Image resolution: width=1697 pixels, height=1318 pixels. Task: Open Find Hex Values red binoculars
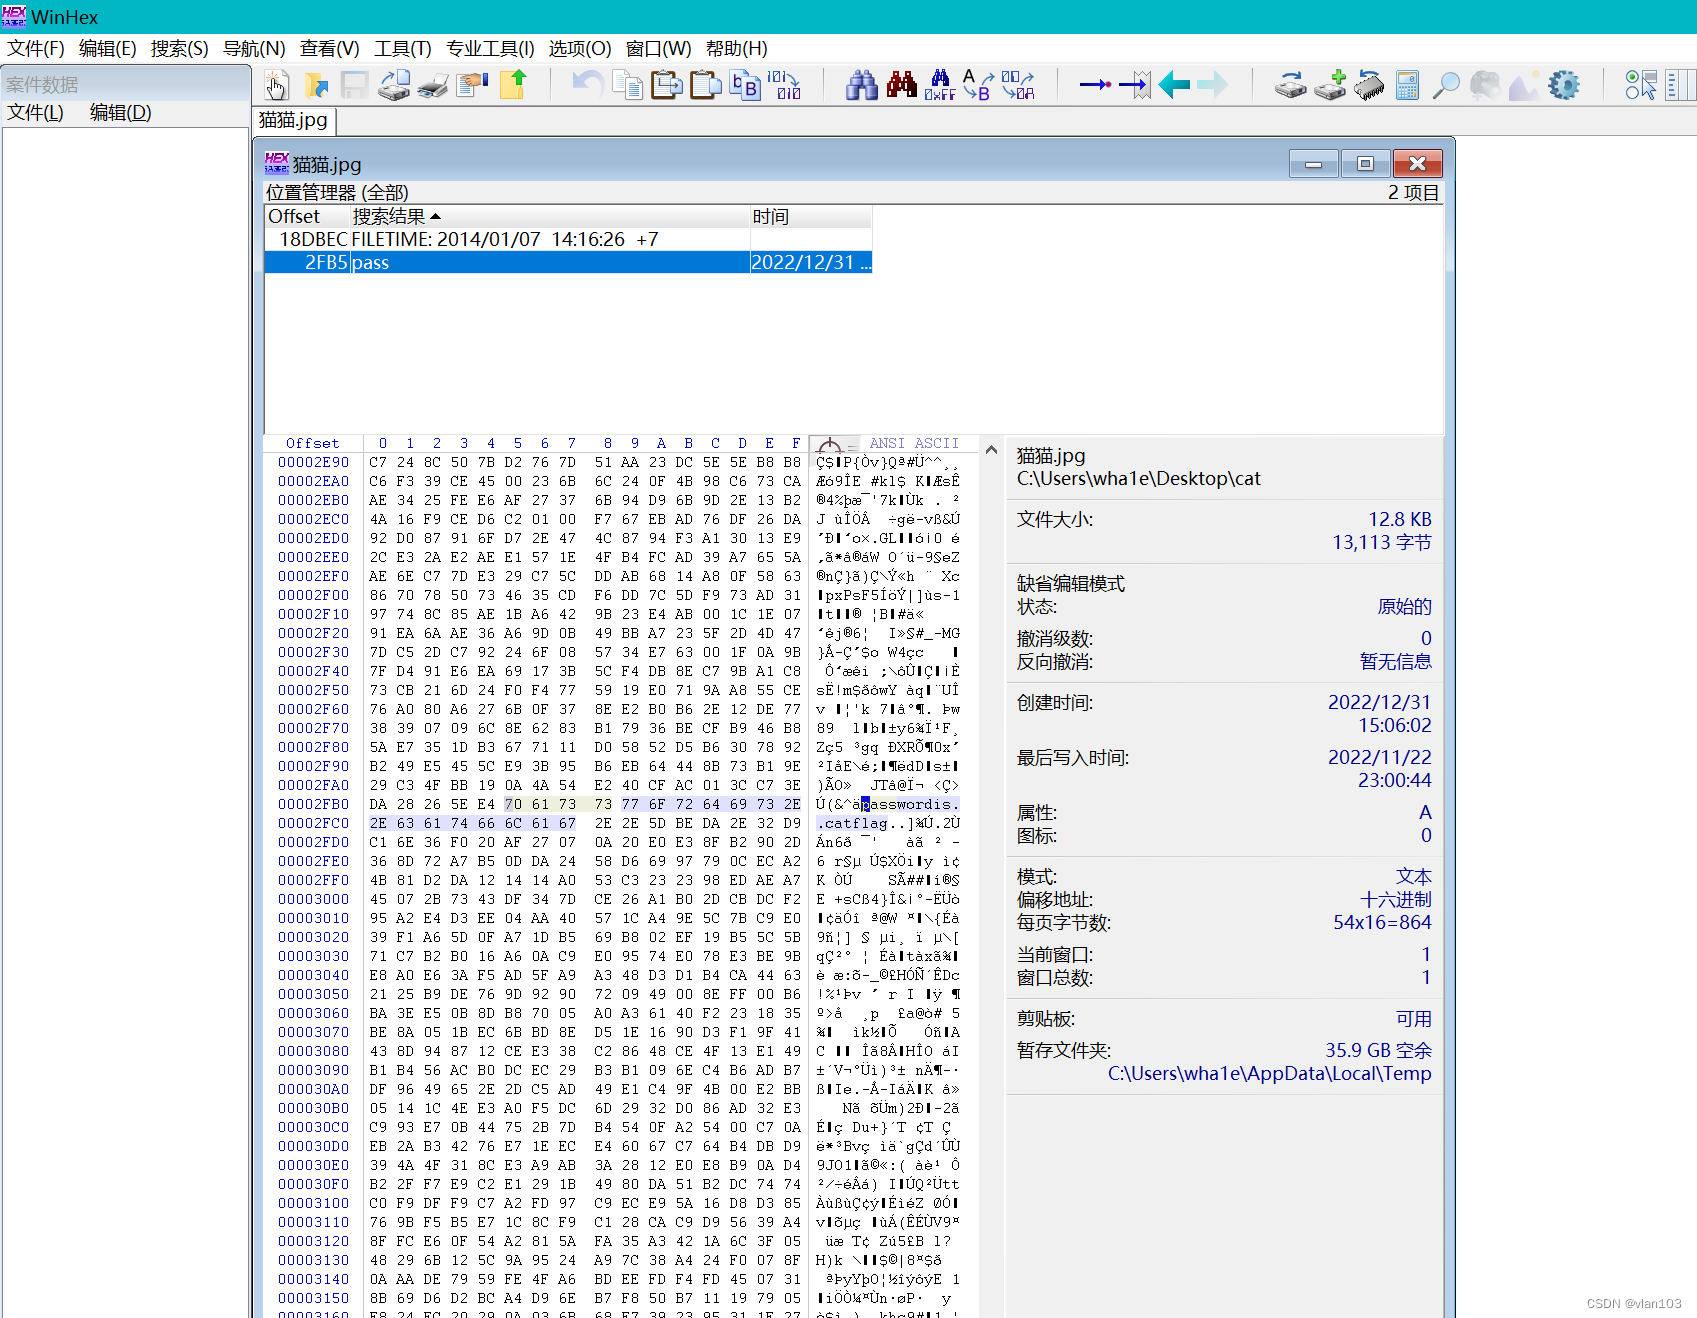tap(901, 85)
